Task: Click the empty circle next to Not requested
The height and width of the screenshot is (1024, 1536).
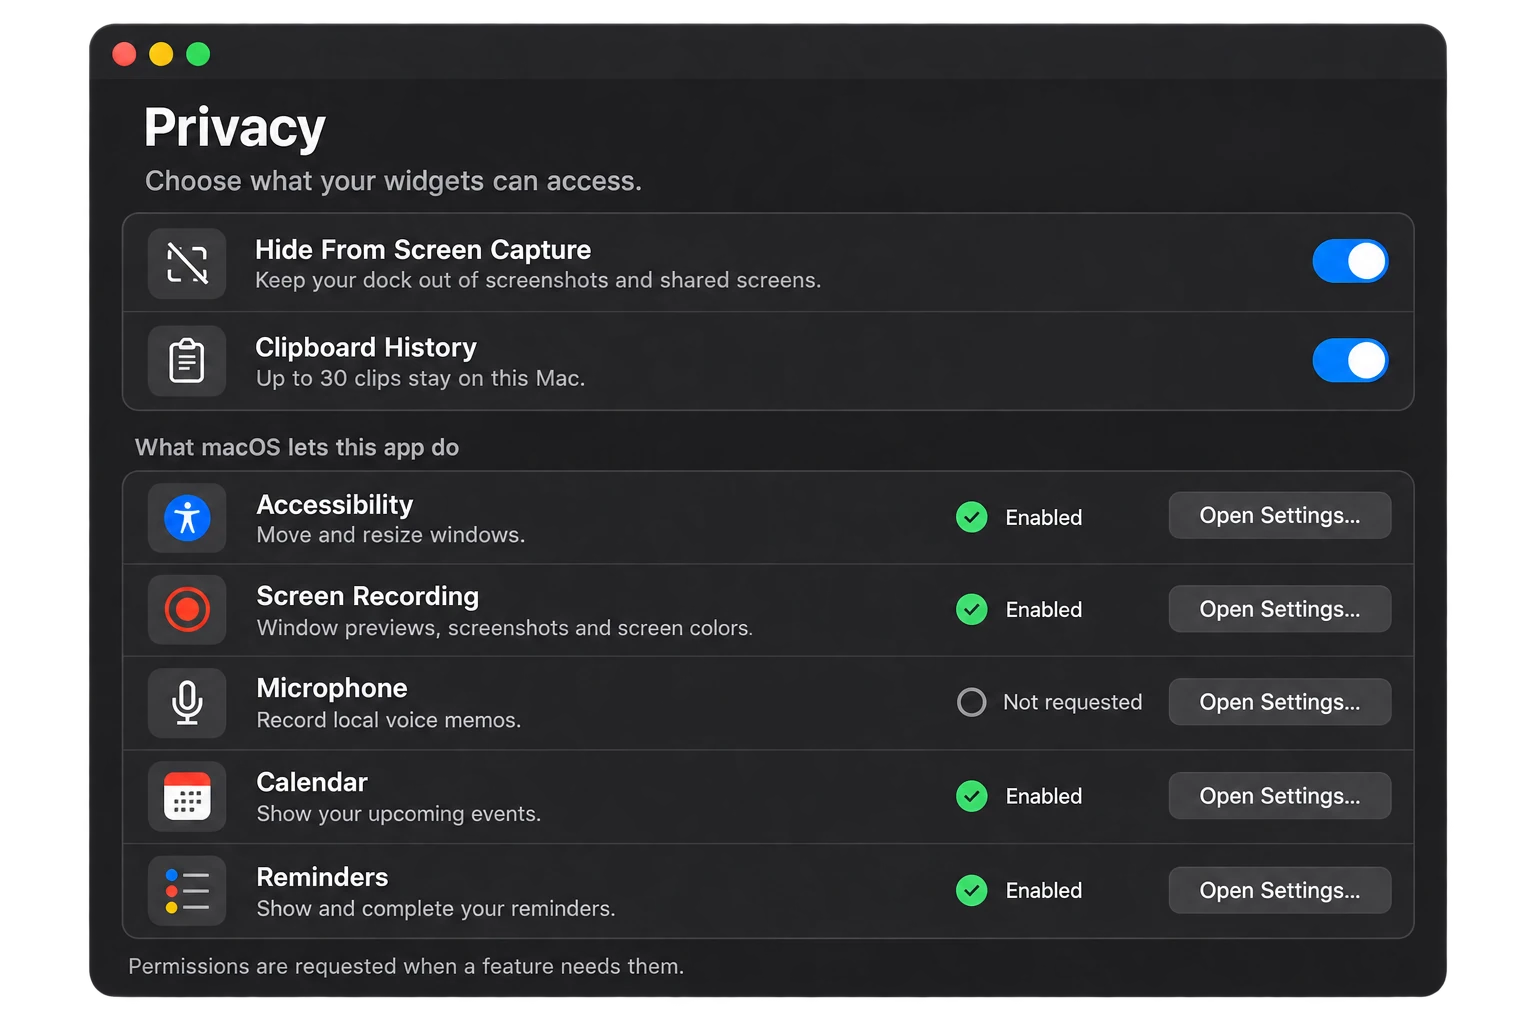Action: [x=971, y=702]
